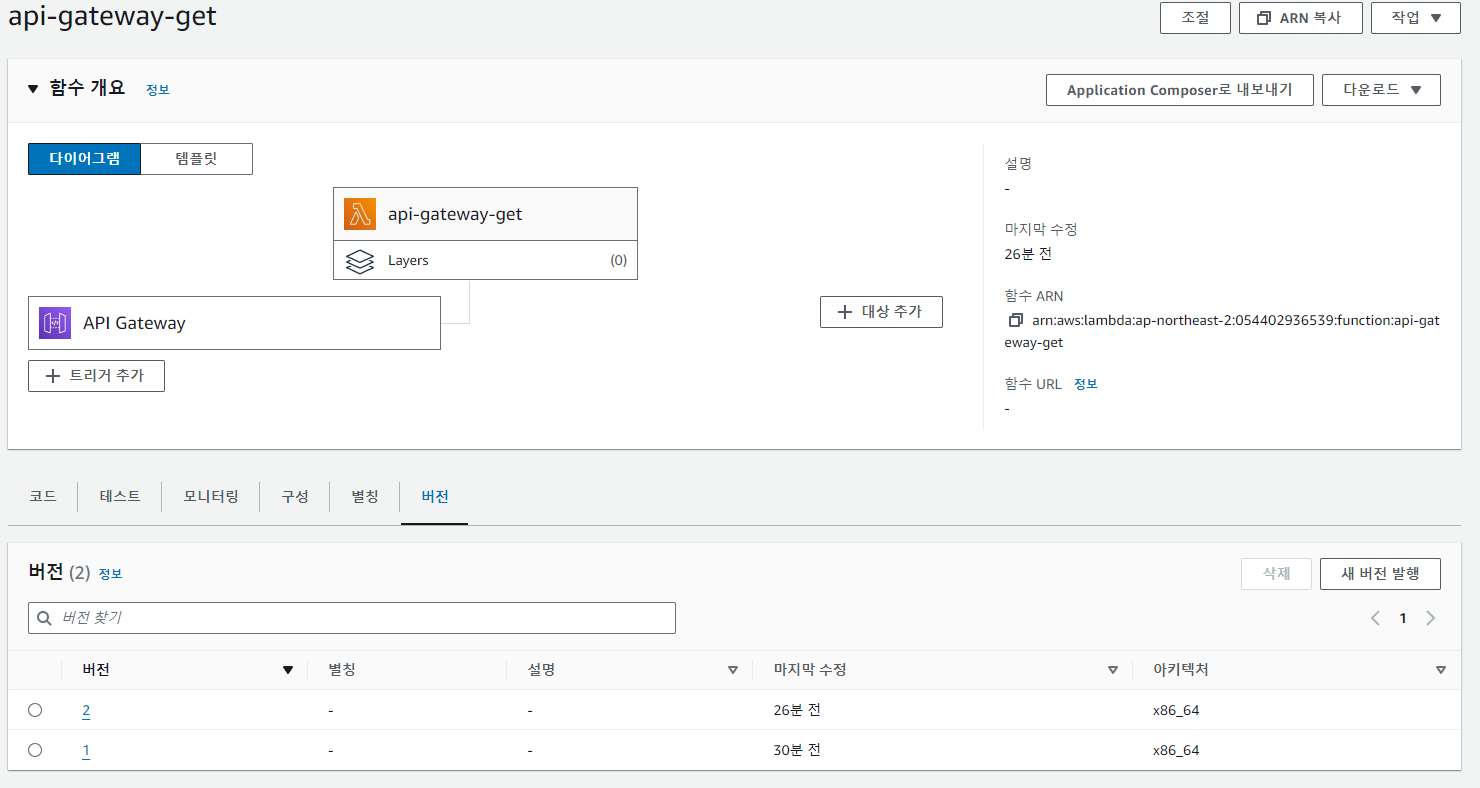
Task: Click the 별칭 column header
Action: pyautogui.click(x=341, y=670)
